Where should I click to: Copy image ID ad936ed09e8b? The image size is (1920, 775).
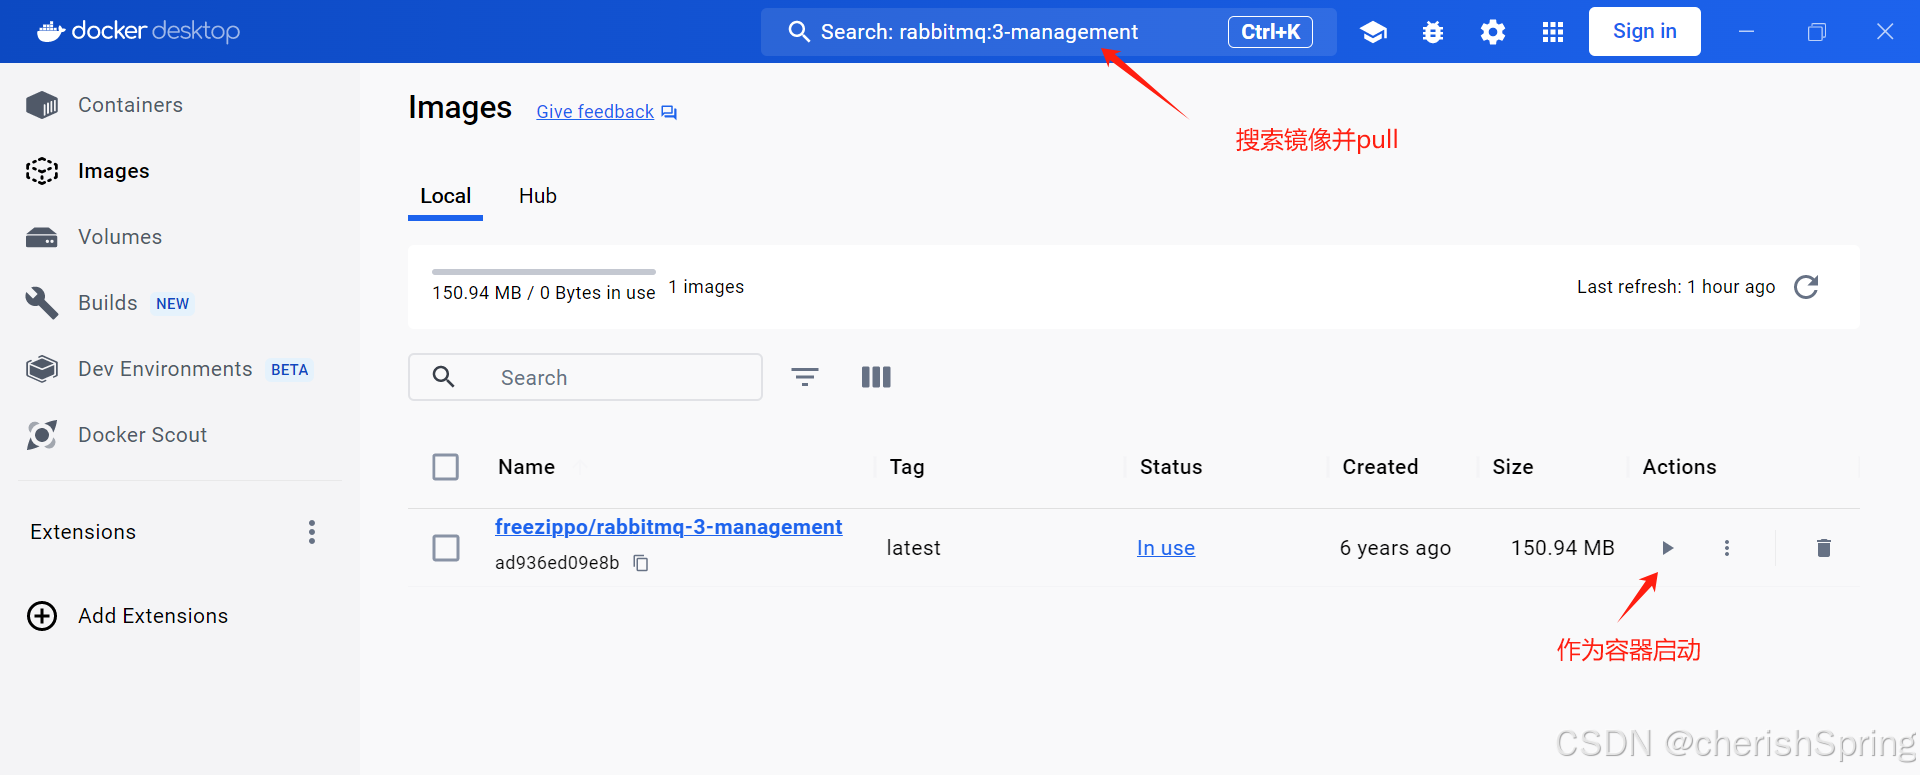coord(641,563)
